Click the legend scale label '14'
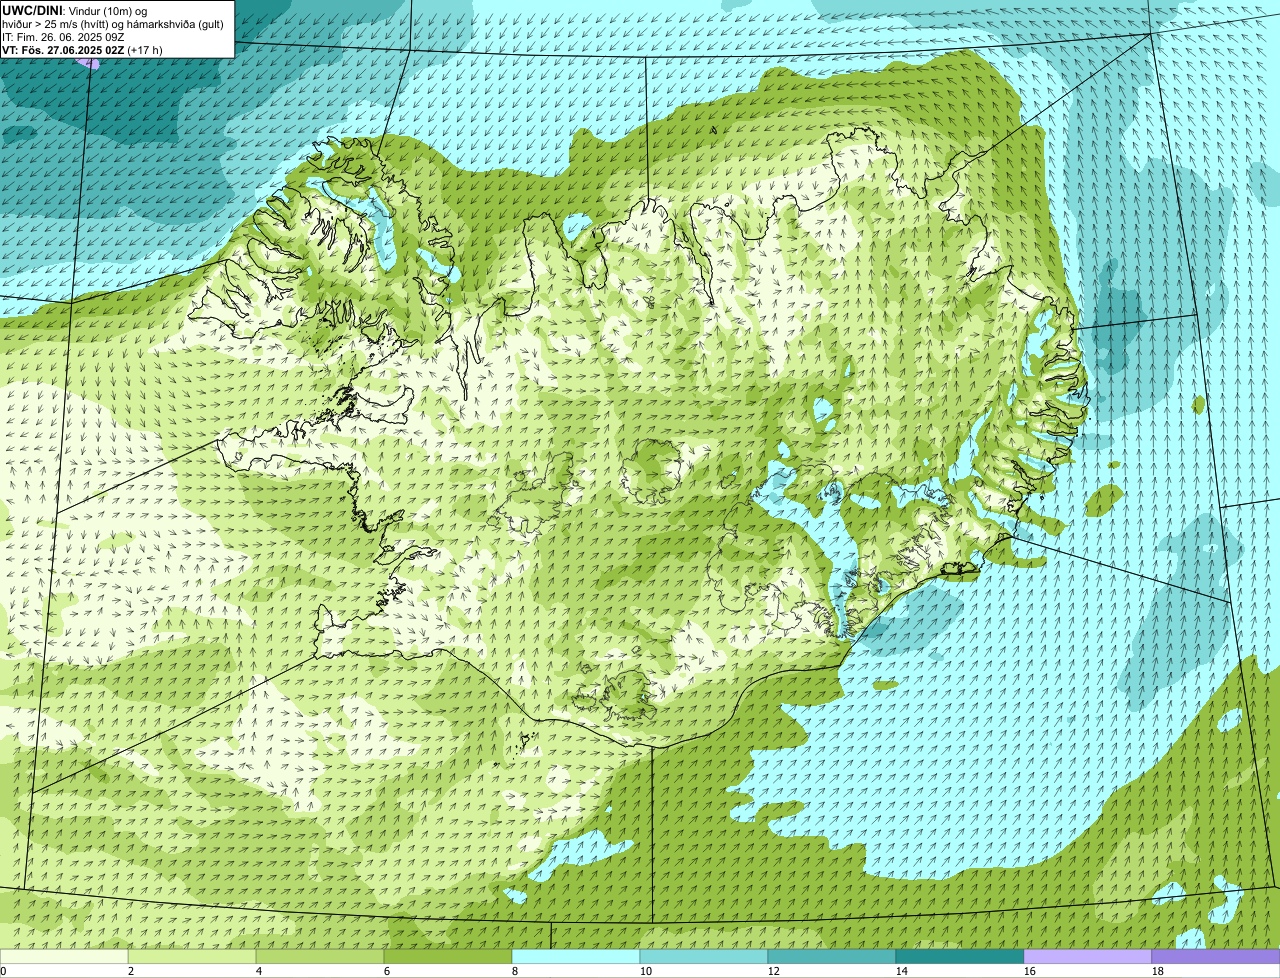Viewport: 1280px width, 978px height. (902, 971)
